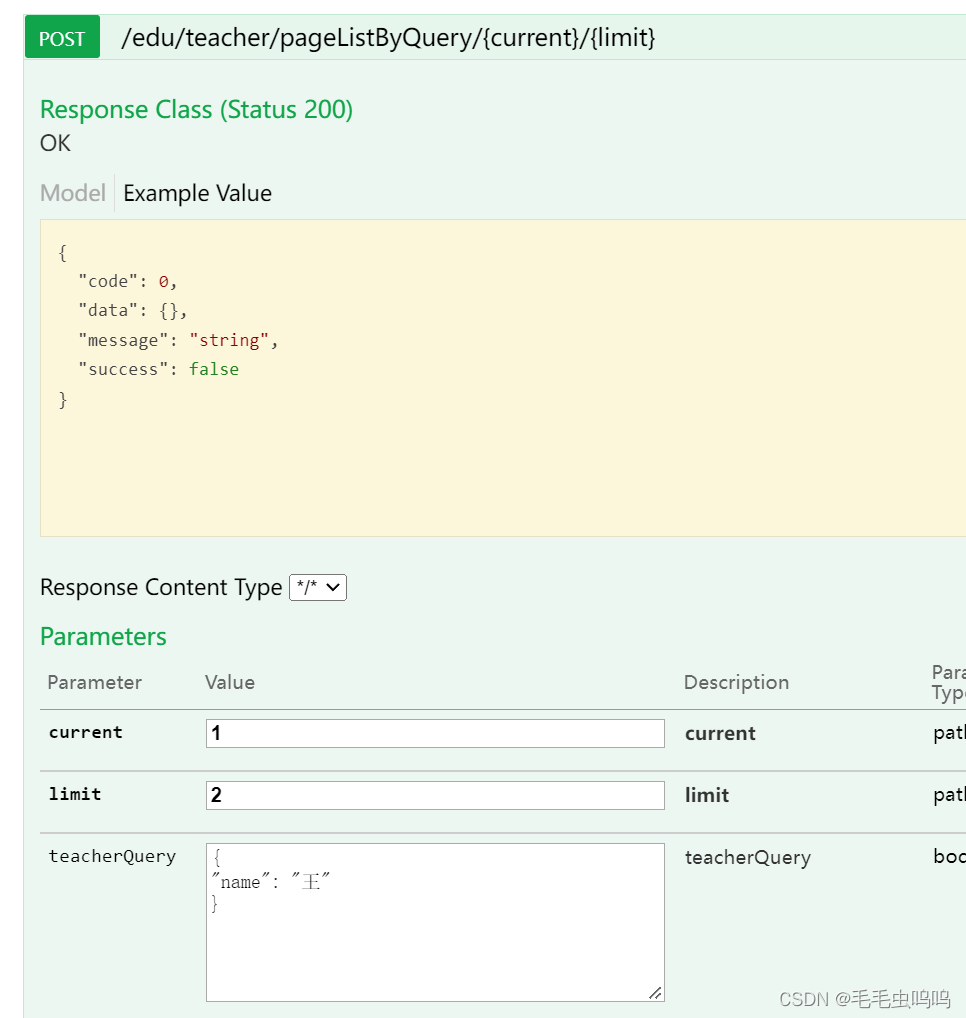
Task: Click the /edu/teacher/pageListByQuery endpoint path
Action: (388, 38)
